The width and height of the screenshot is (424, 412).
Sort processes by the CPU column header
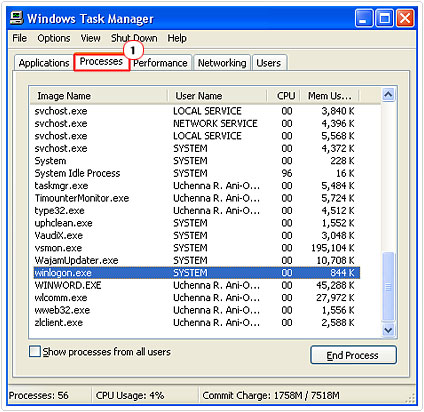[284, 96]
